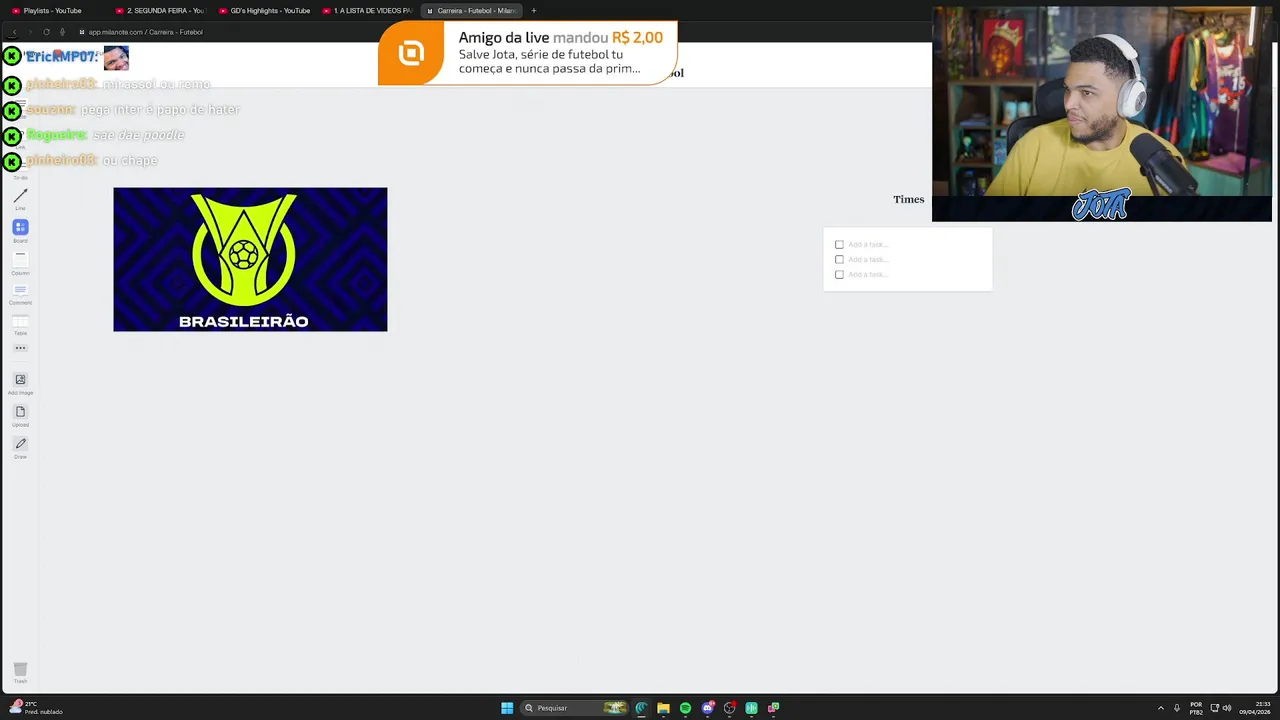
Task: Click the first 'Add a task...' field
Action: click(x=867, y=244)
